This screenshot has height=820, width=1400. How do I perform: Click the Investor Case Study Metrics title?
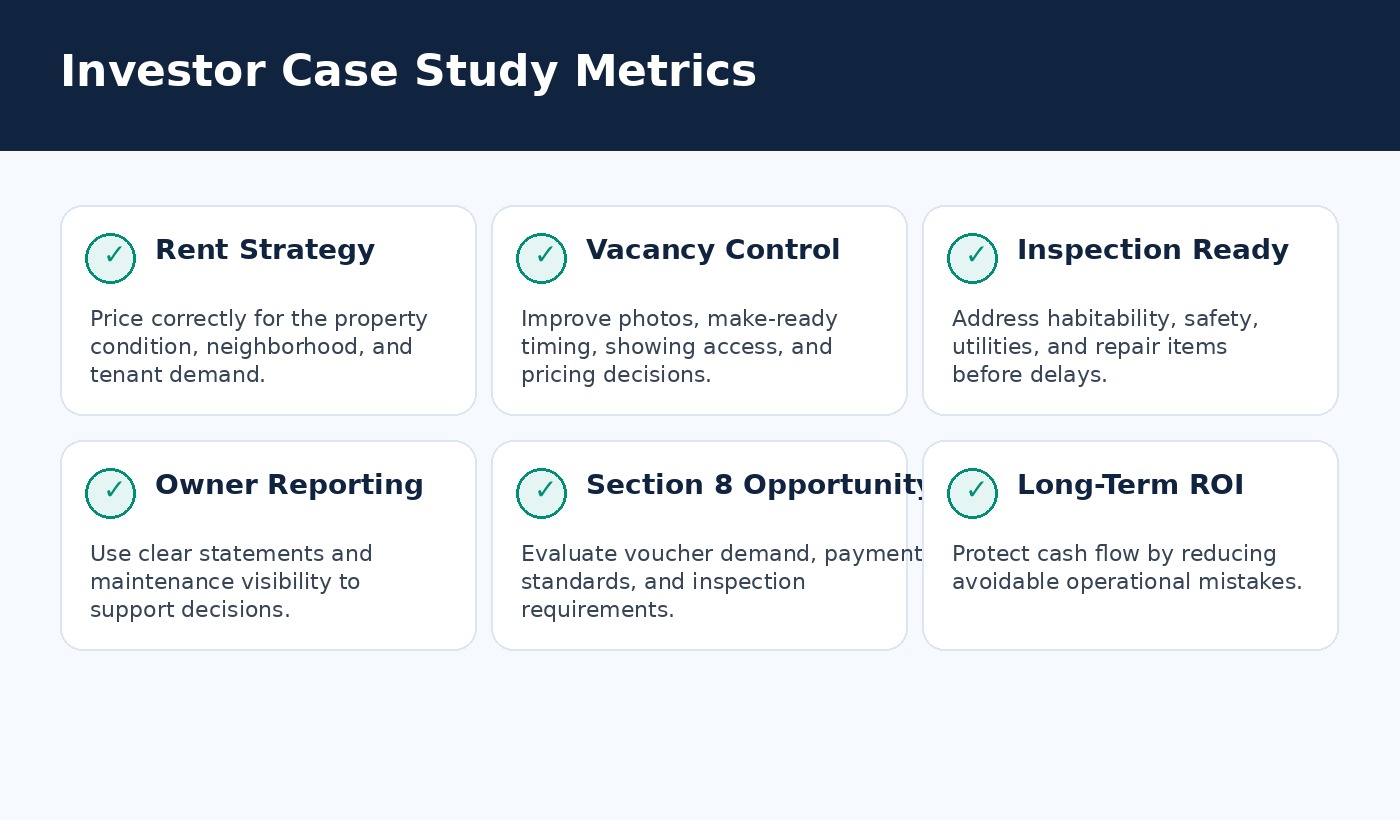tap(408, 72)
